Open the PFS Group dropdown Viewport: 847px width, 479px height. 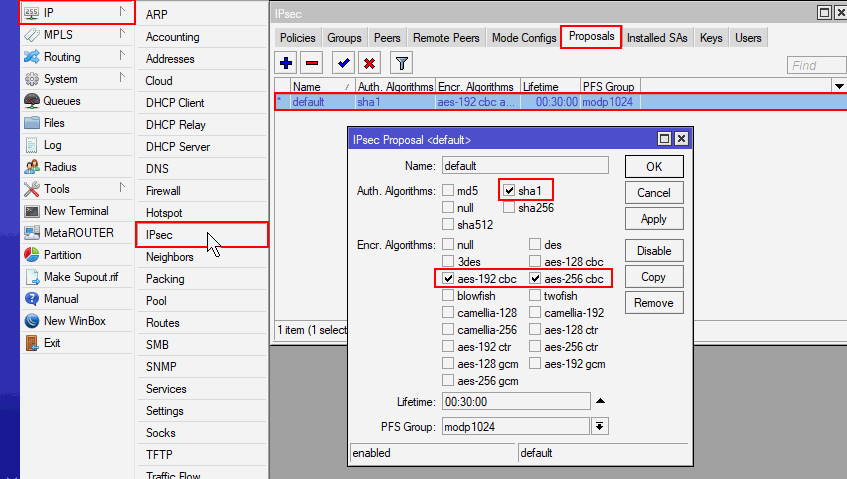point(600,427)
